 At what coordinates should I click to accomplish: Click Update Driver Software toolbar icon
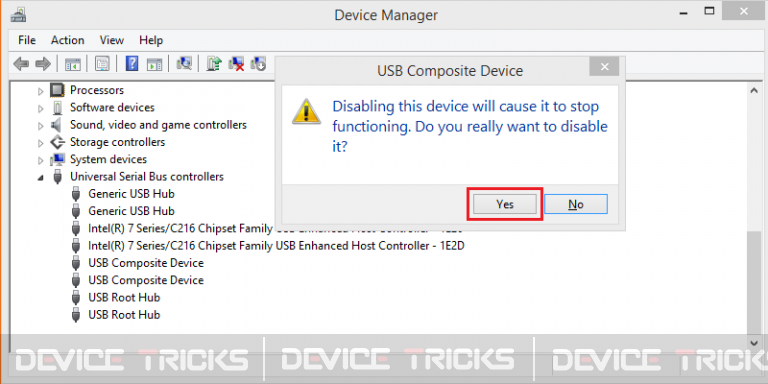point(214,64)
